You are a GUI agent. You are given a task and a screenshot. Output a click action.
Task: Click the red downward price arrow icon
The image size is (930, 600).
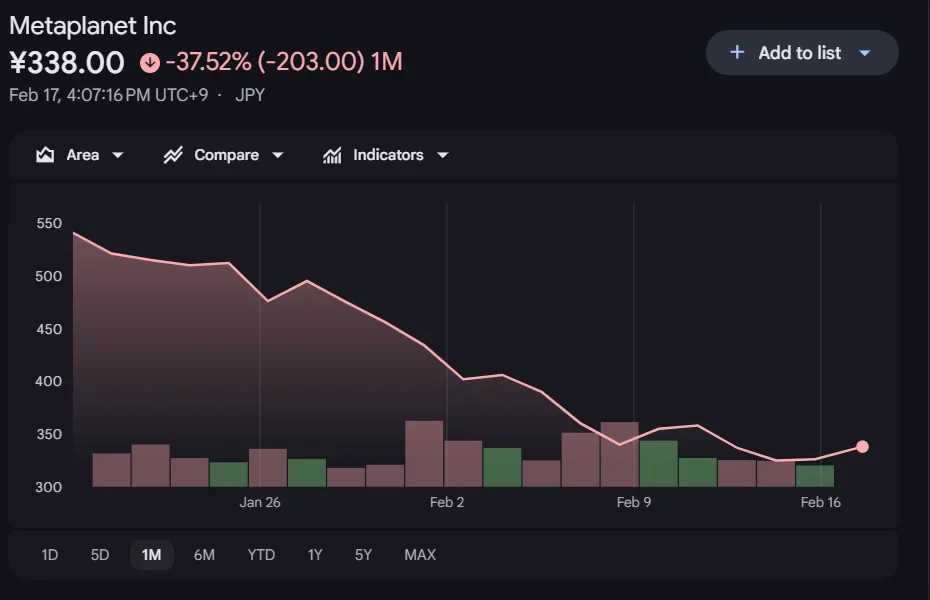click(x=151, y=61)
